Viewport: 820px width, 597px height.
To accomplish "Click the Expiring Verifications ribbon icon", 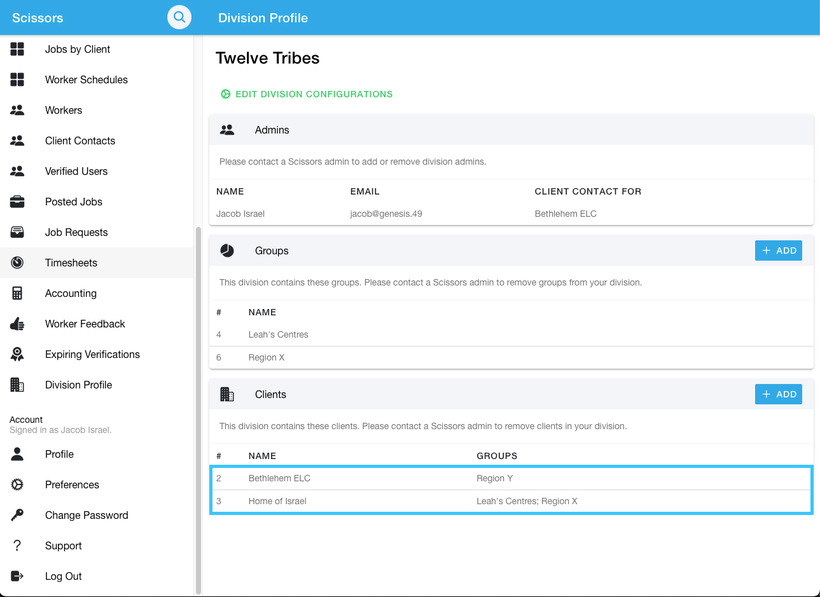I will pyautogui.click(x=17, y=354).
